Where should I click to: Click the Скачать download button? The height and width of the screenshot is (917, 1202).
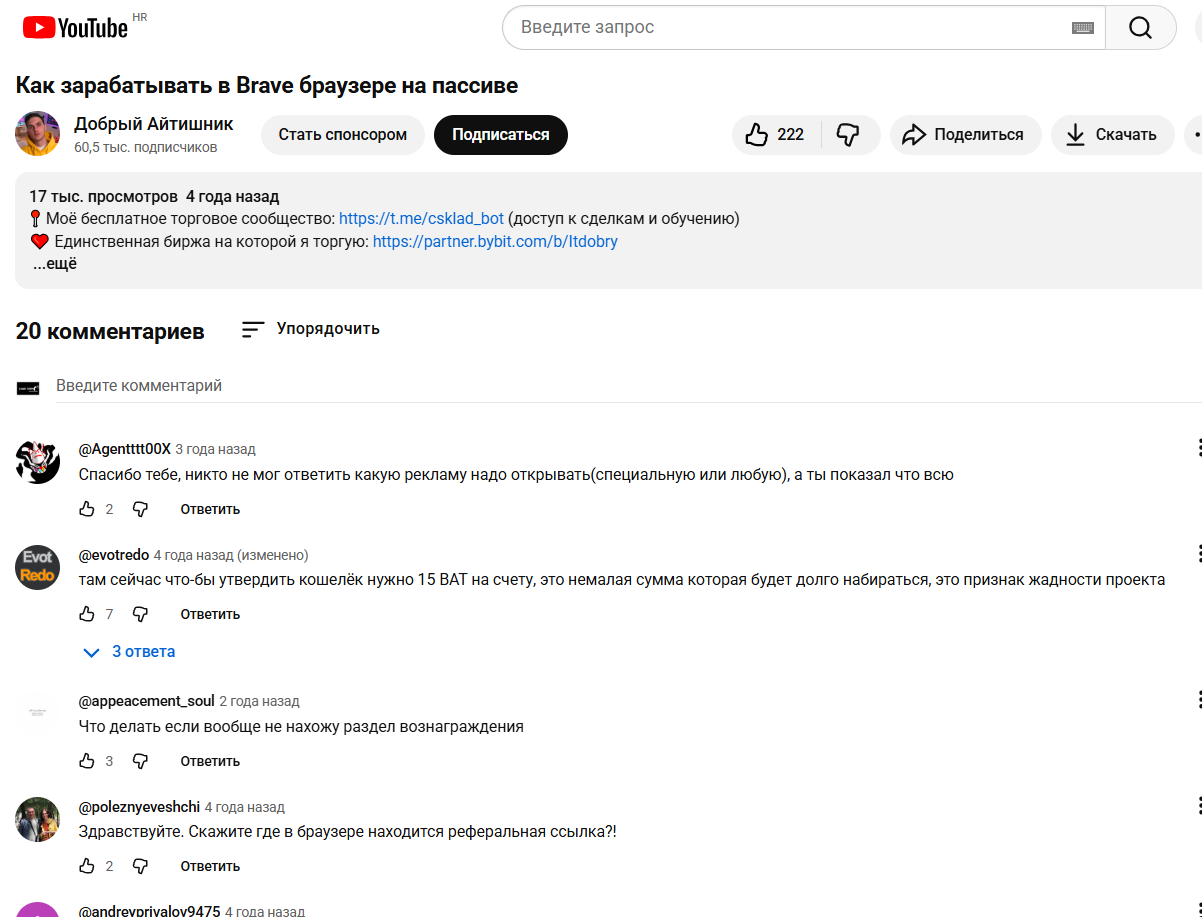pyautogui.click(x=1112, y=134)
